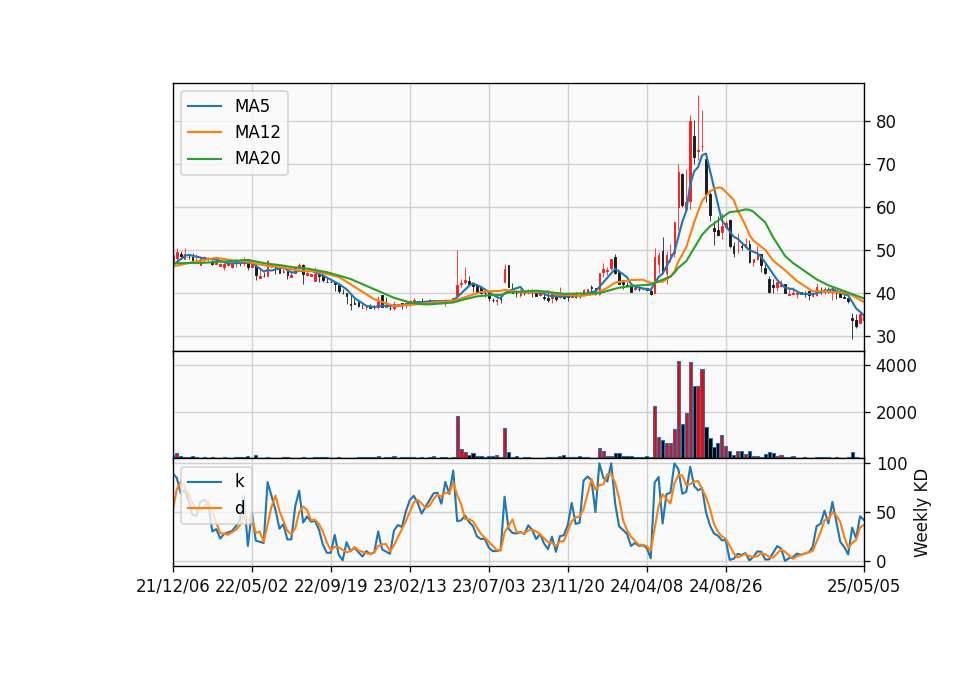Click the 22/09/19 date tick label

331,586
